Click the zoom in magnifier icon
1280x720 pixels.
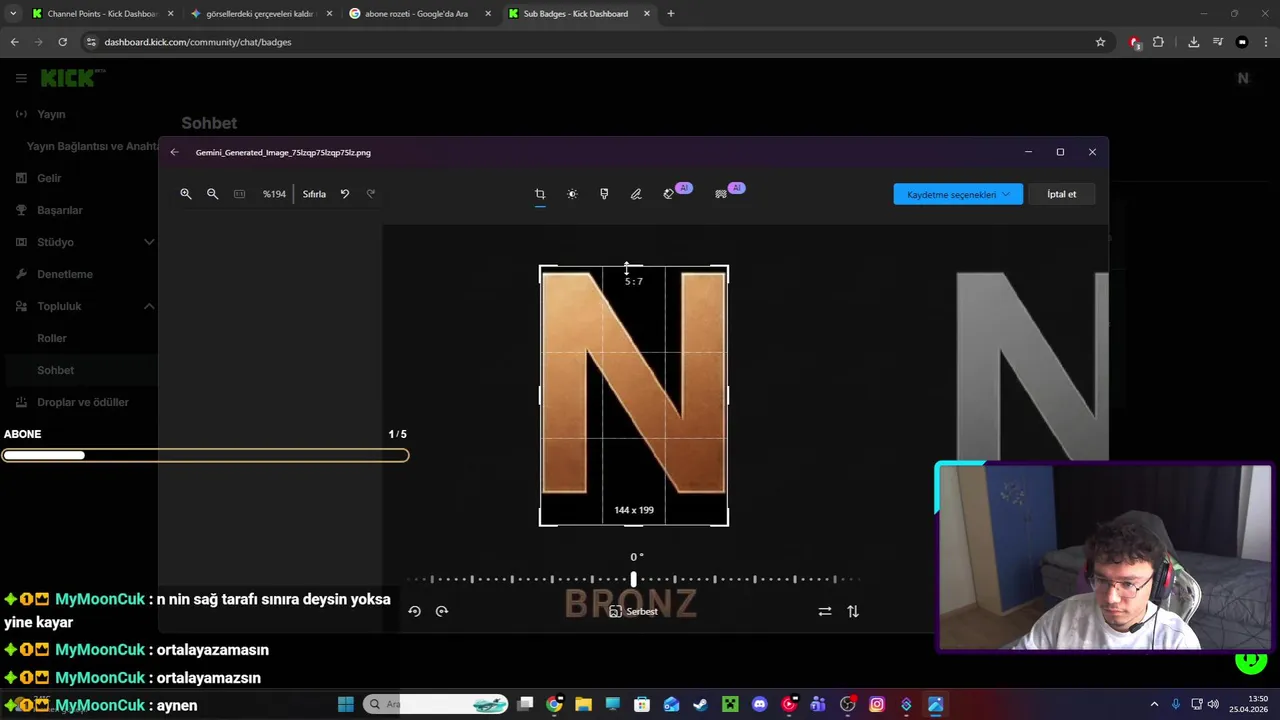186,194
